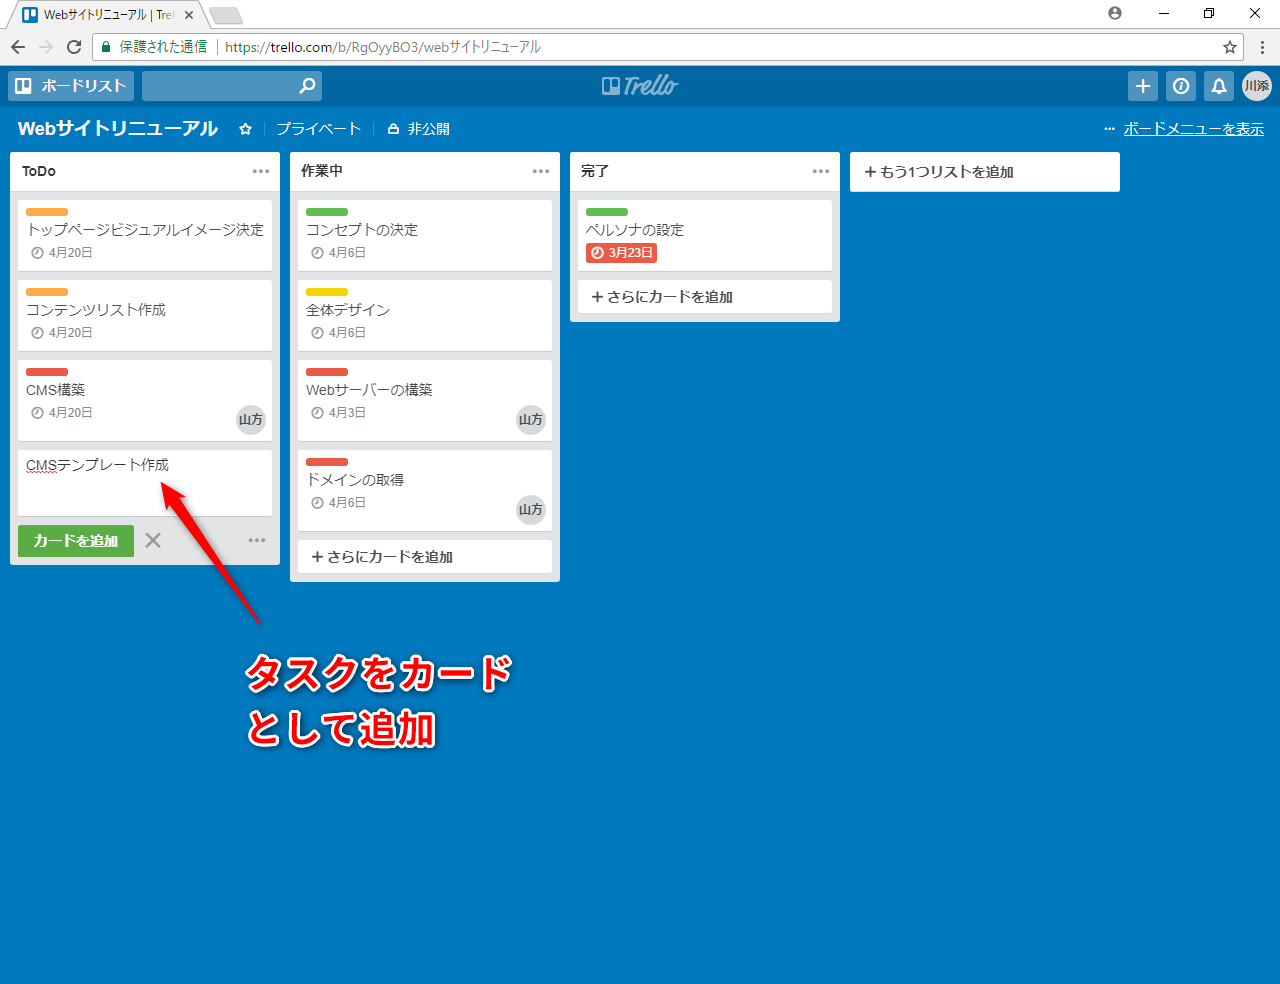This screenshot has width=1280, height=984.
Task: Cancel adding the new card
Action: pyautogui.click(x=153, y=540)
